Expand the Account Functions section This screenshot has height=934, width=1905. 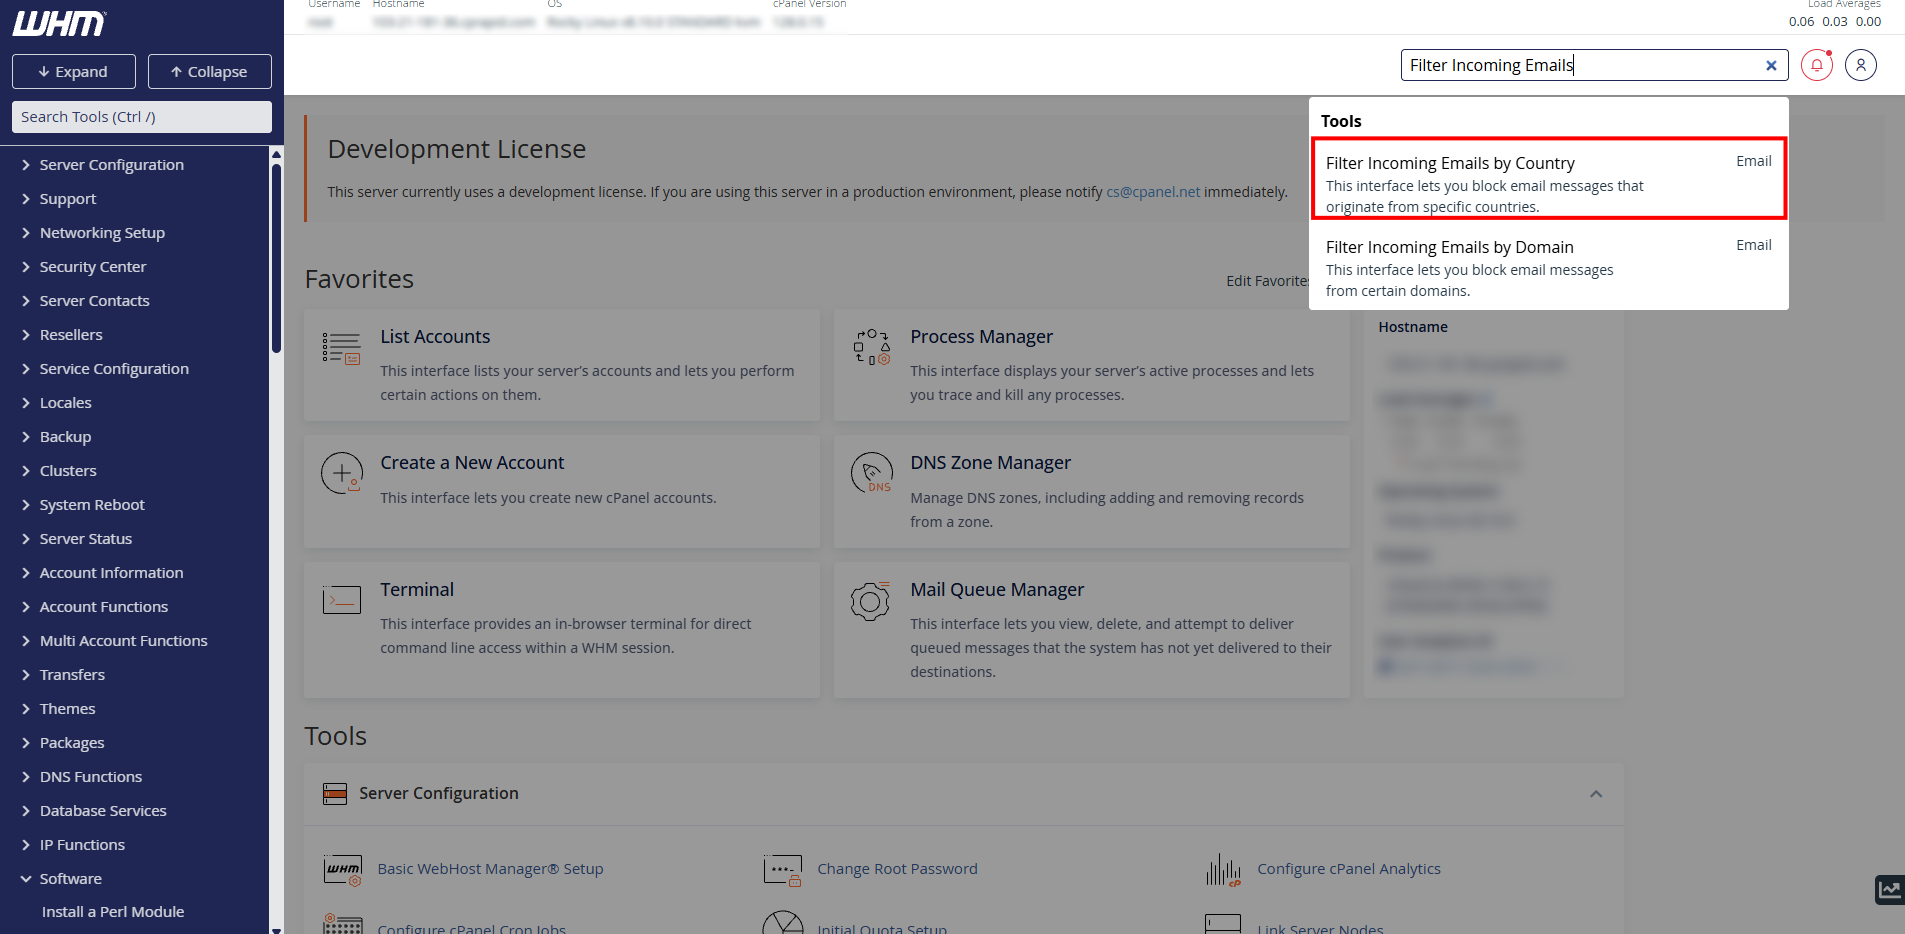pyautogui.click(x=104, y=607)
